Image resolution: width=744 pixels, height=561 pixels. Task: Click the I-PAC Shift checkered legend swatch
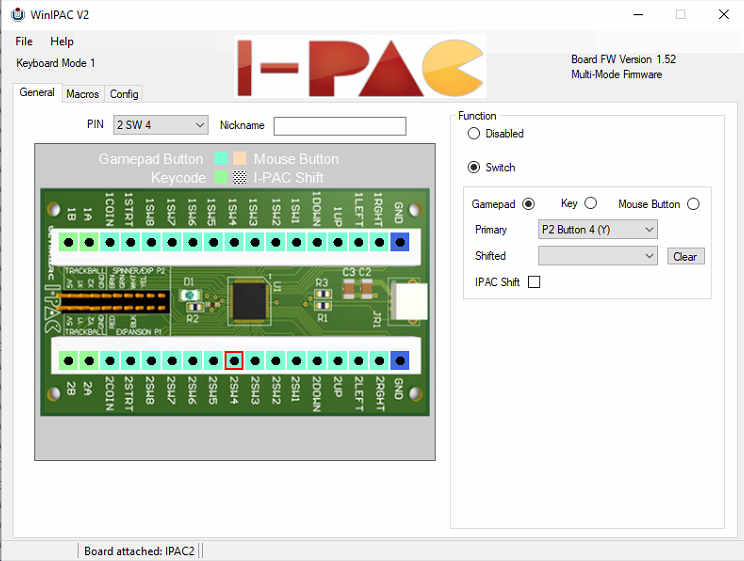click(240, 178)
